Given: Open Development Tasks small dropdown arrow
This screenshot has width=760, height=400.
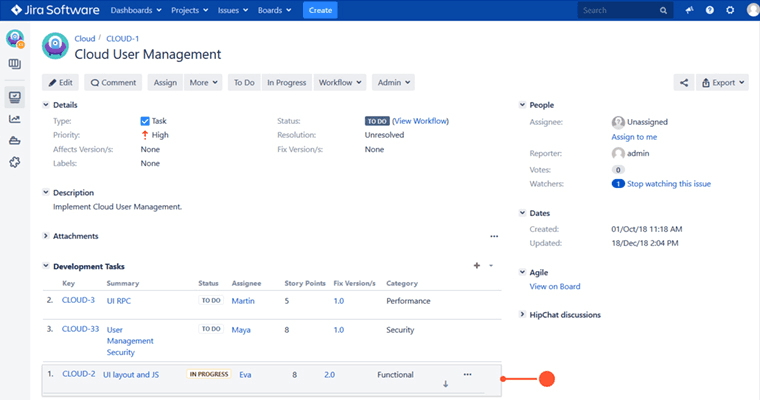Looking at the screenshot, I should (491, 266).
